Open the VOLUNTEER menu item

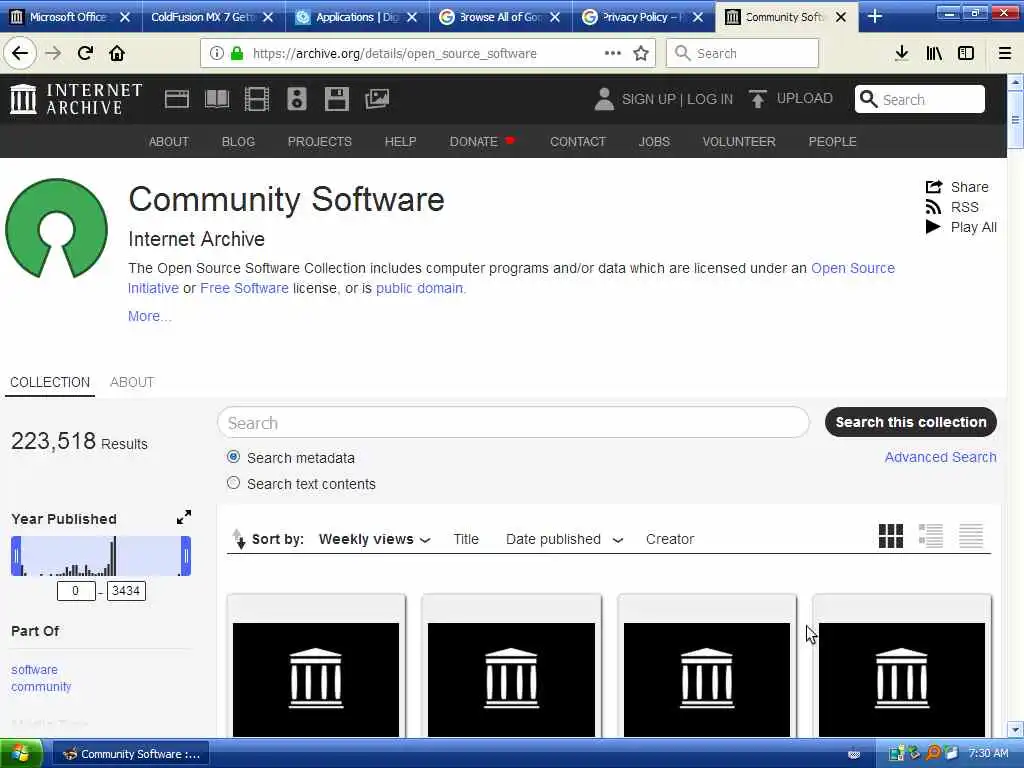tap(739, 142)
